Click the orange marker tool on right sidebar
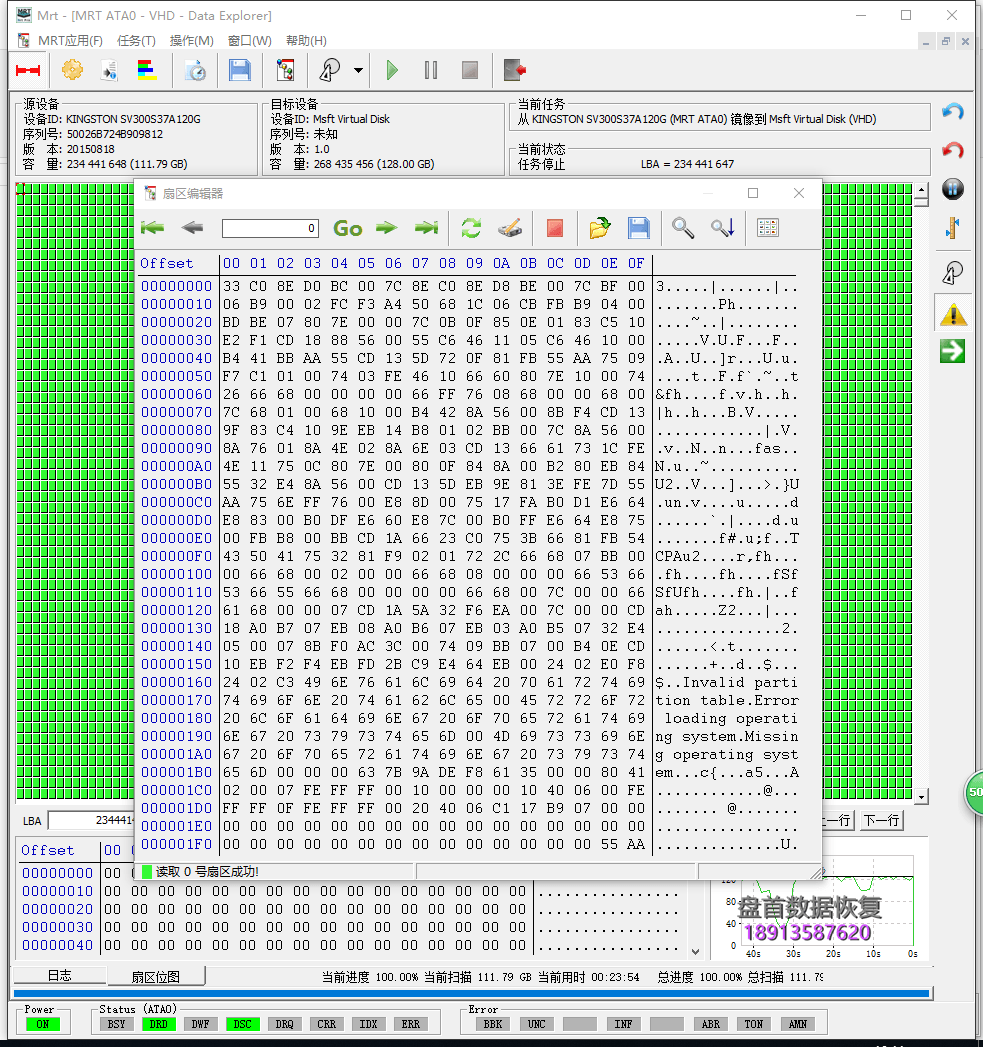 [953, 228]
